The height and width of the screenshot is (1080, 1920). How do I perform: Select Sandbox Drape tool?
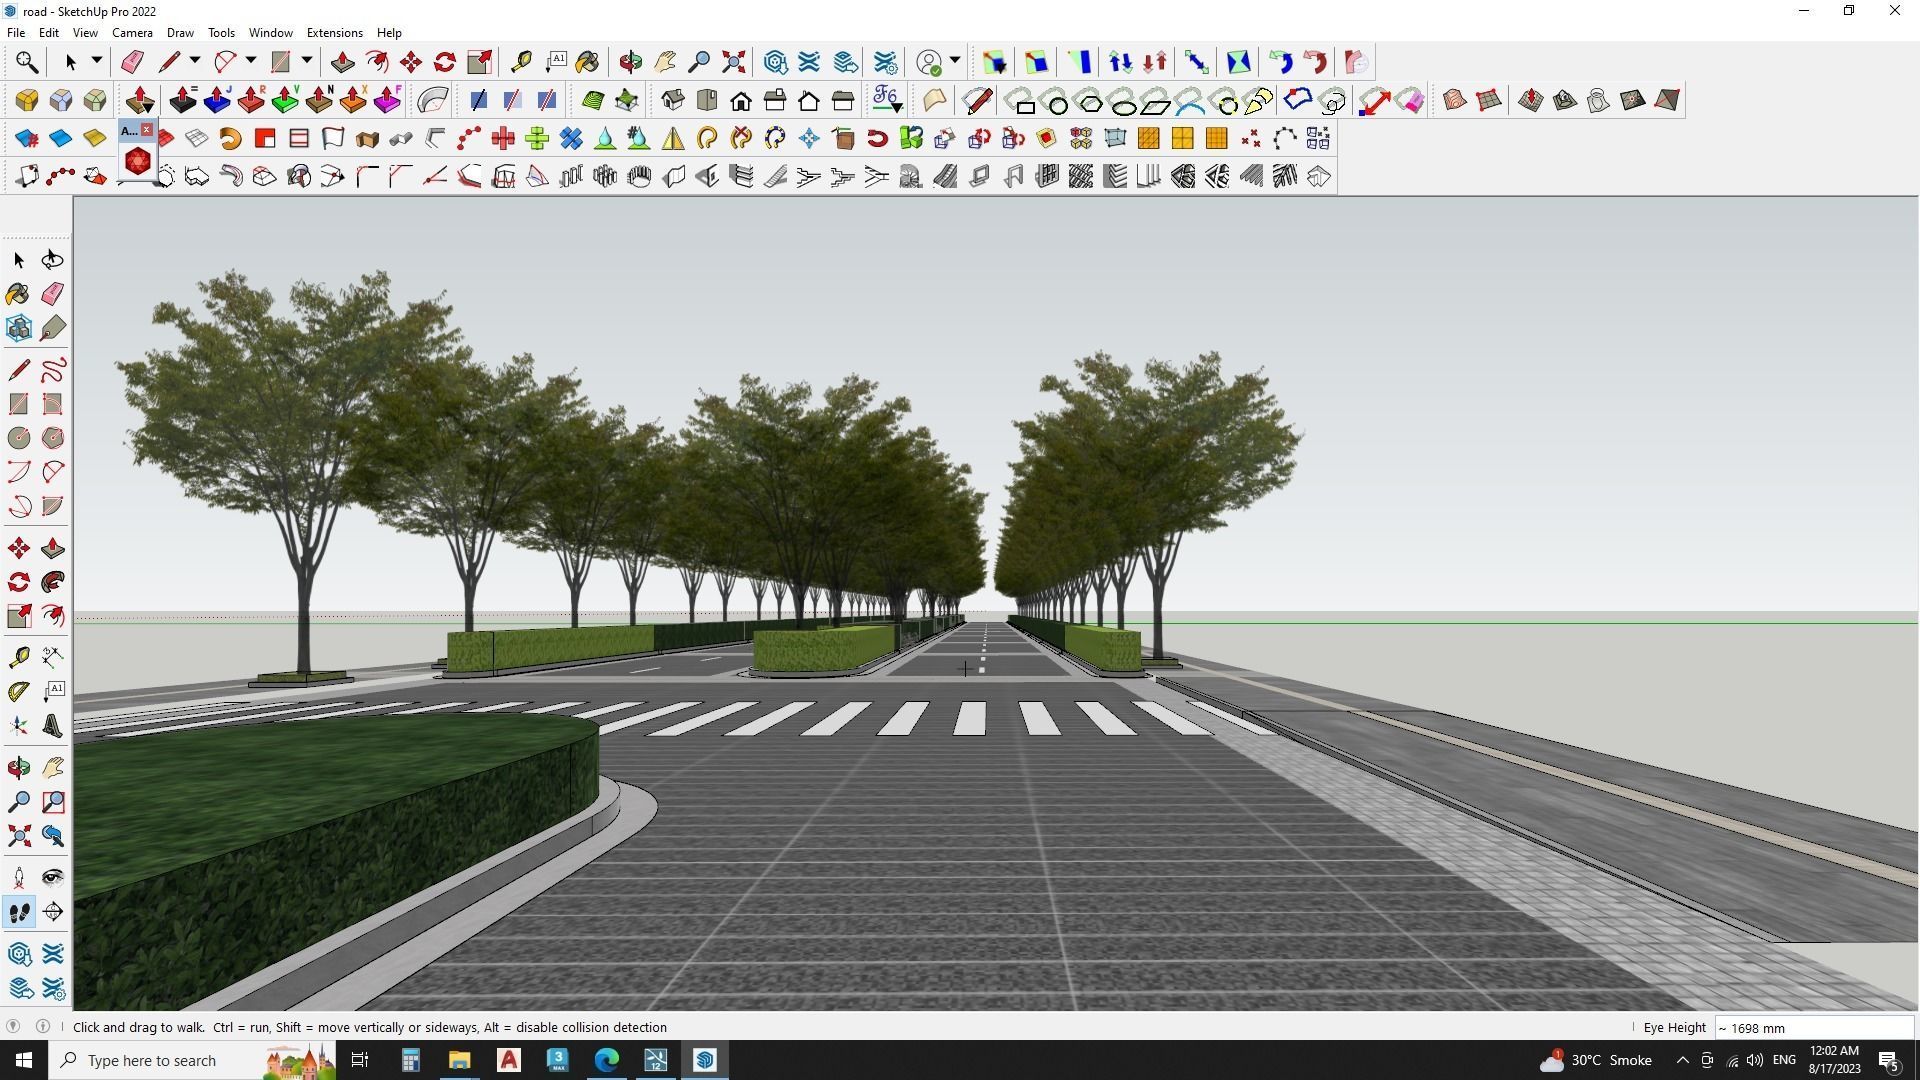point(1599,100)
